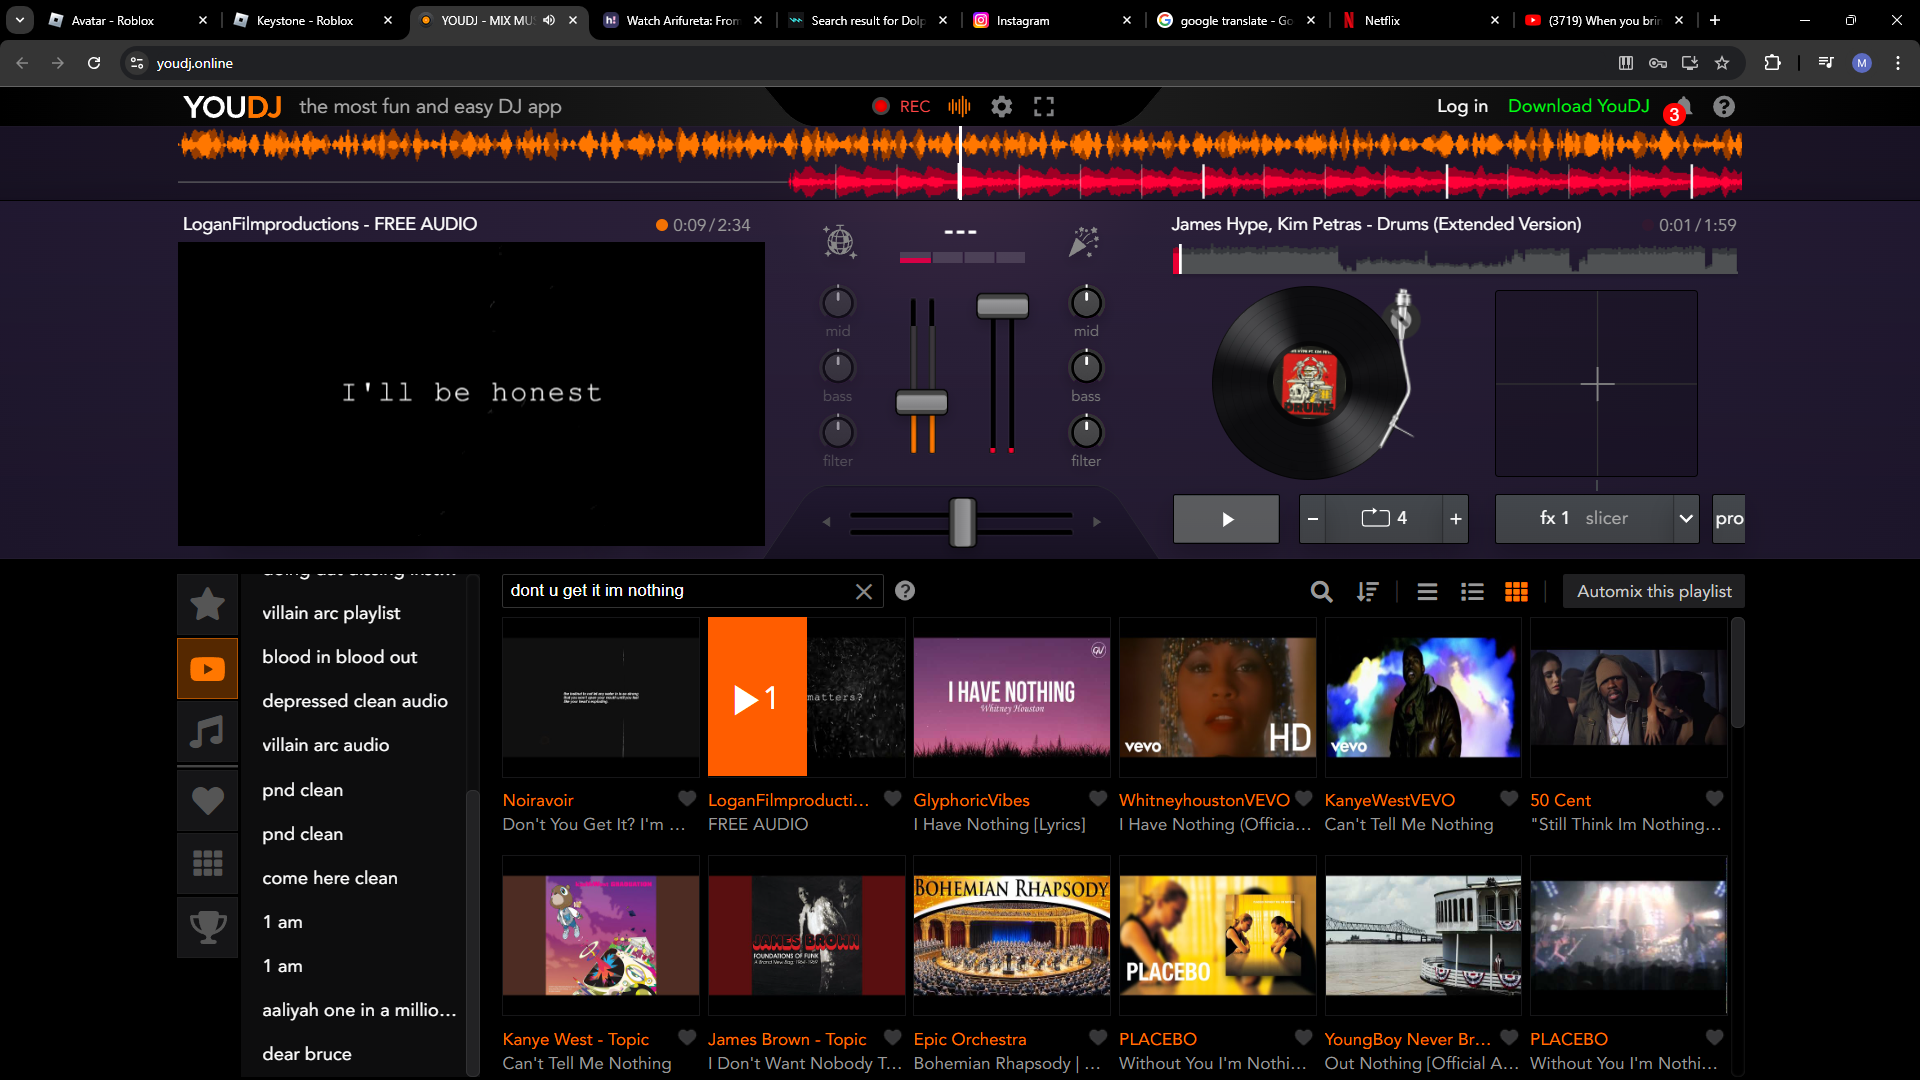This screenshot has width=1920, height=1080.
Task: Like the 50 Cent track
Action: 1715,798
